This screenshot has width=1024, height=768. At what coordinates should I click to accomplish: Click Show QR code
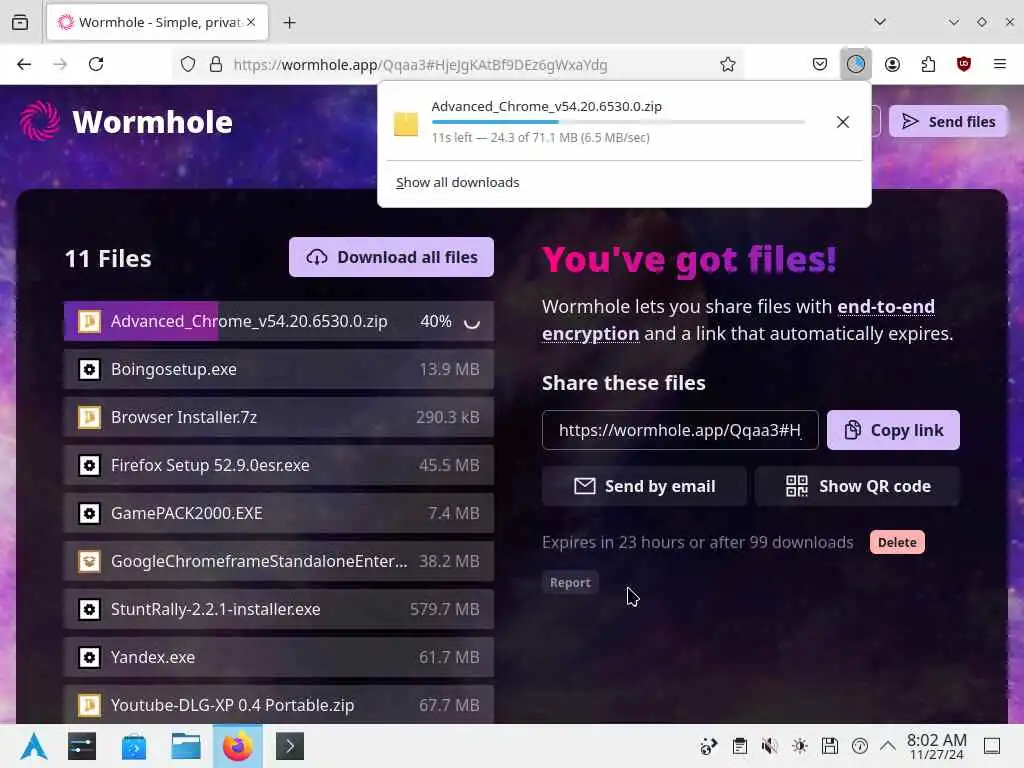pyautogui.click(x=857, y=487)
